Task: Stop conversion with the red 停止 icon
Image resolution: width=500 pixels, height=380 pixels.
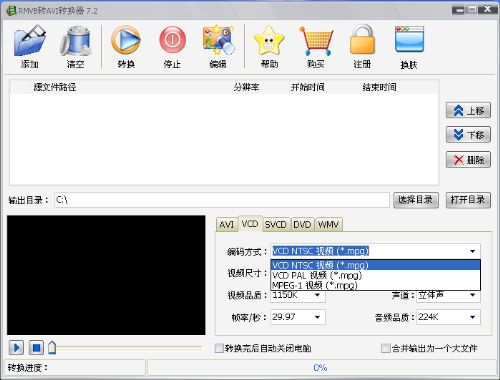Action: tap(172, 40)
